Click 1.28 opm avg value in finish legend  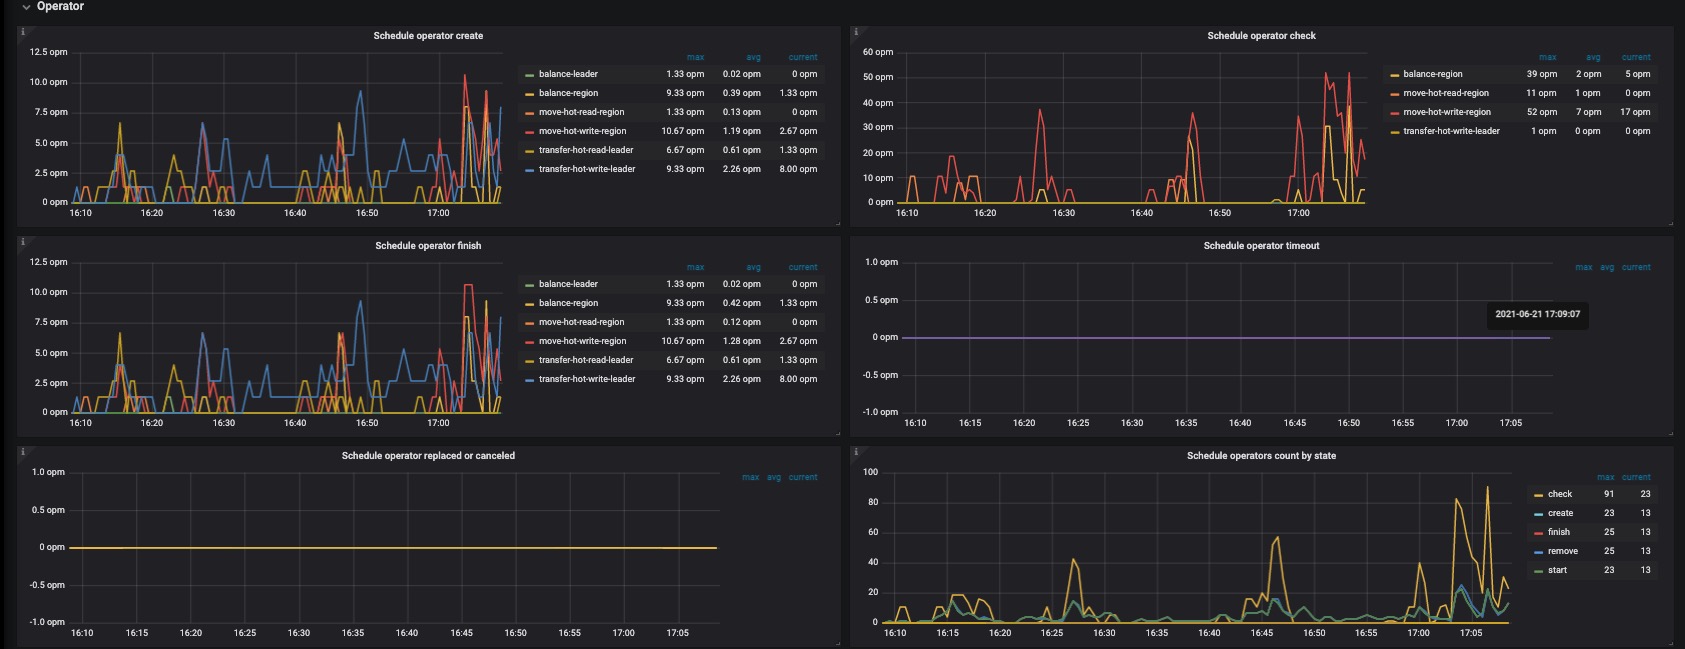point(741,341)
